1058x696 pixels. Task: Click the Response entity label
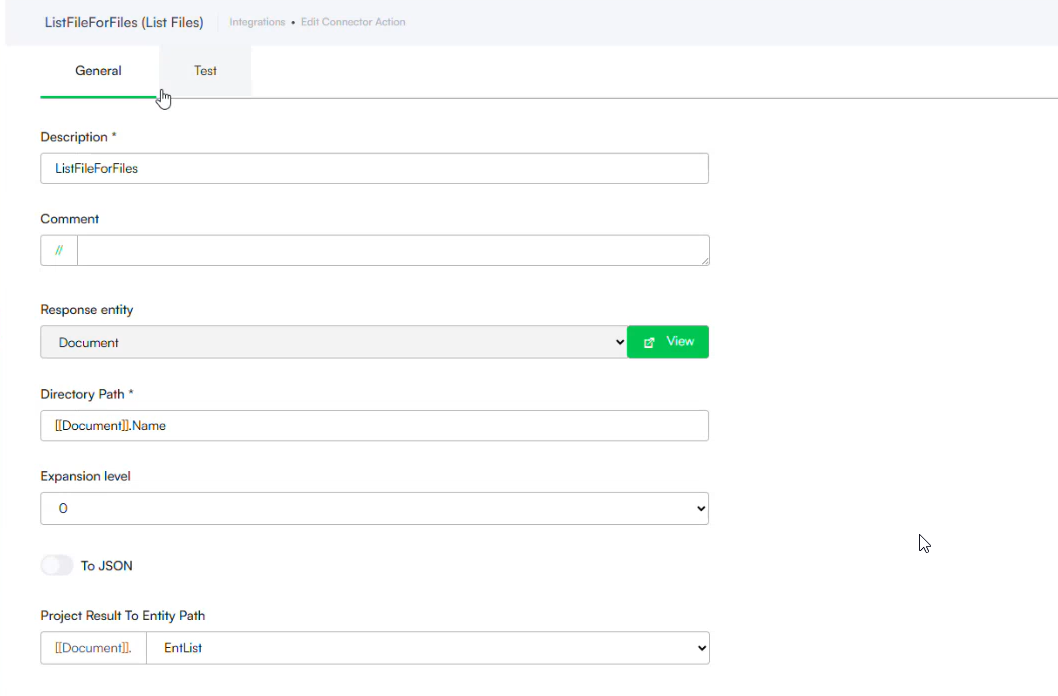(87, 310)
